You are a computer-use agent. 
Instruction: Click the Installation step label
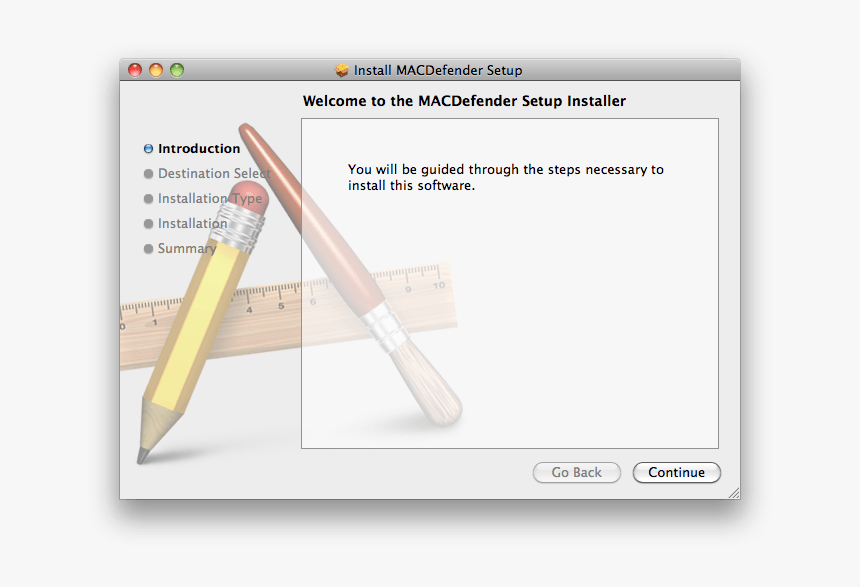click(x=193, y=223)
